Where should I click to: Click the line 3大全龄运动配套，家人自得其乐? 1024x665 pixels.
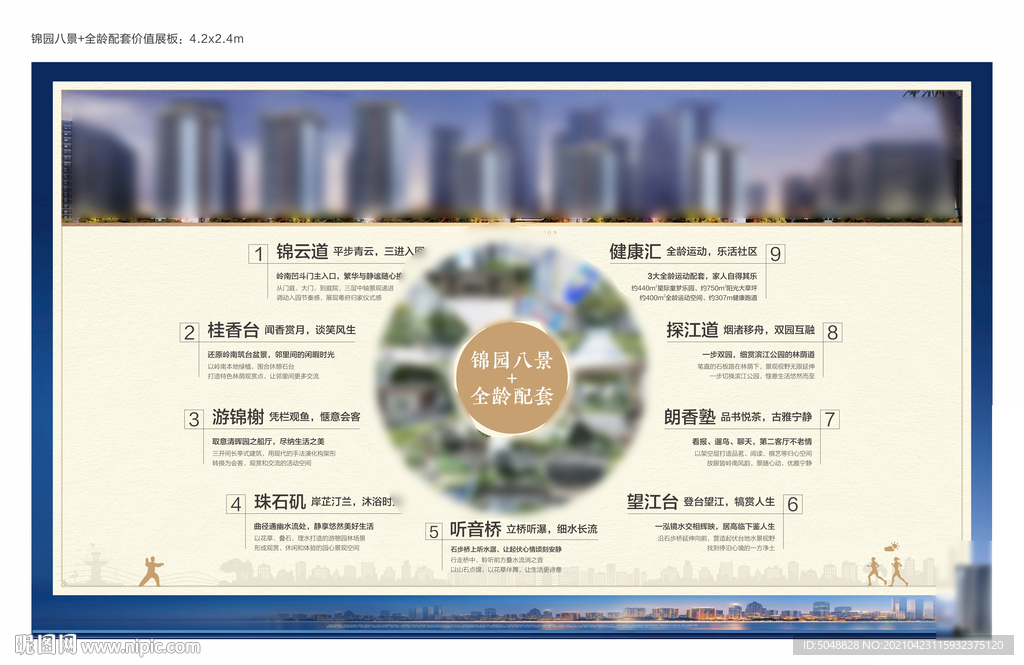pos(702,276)
